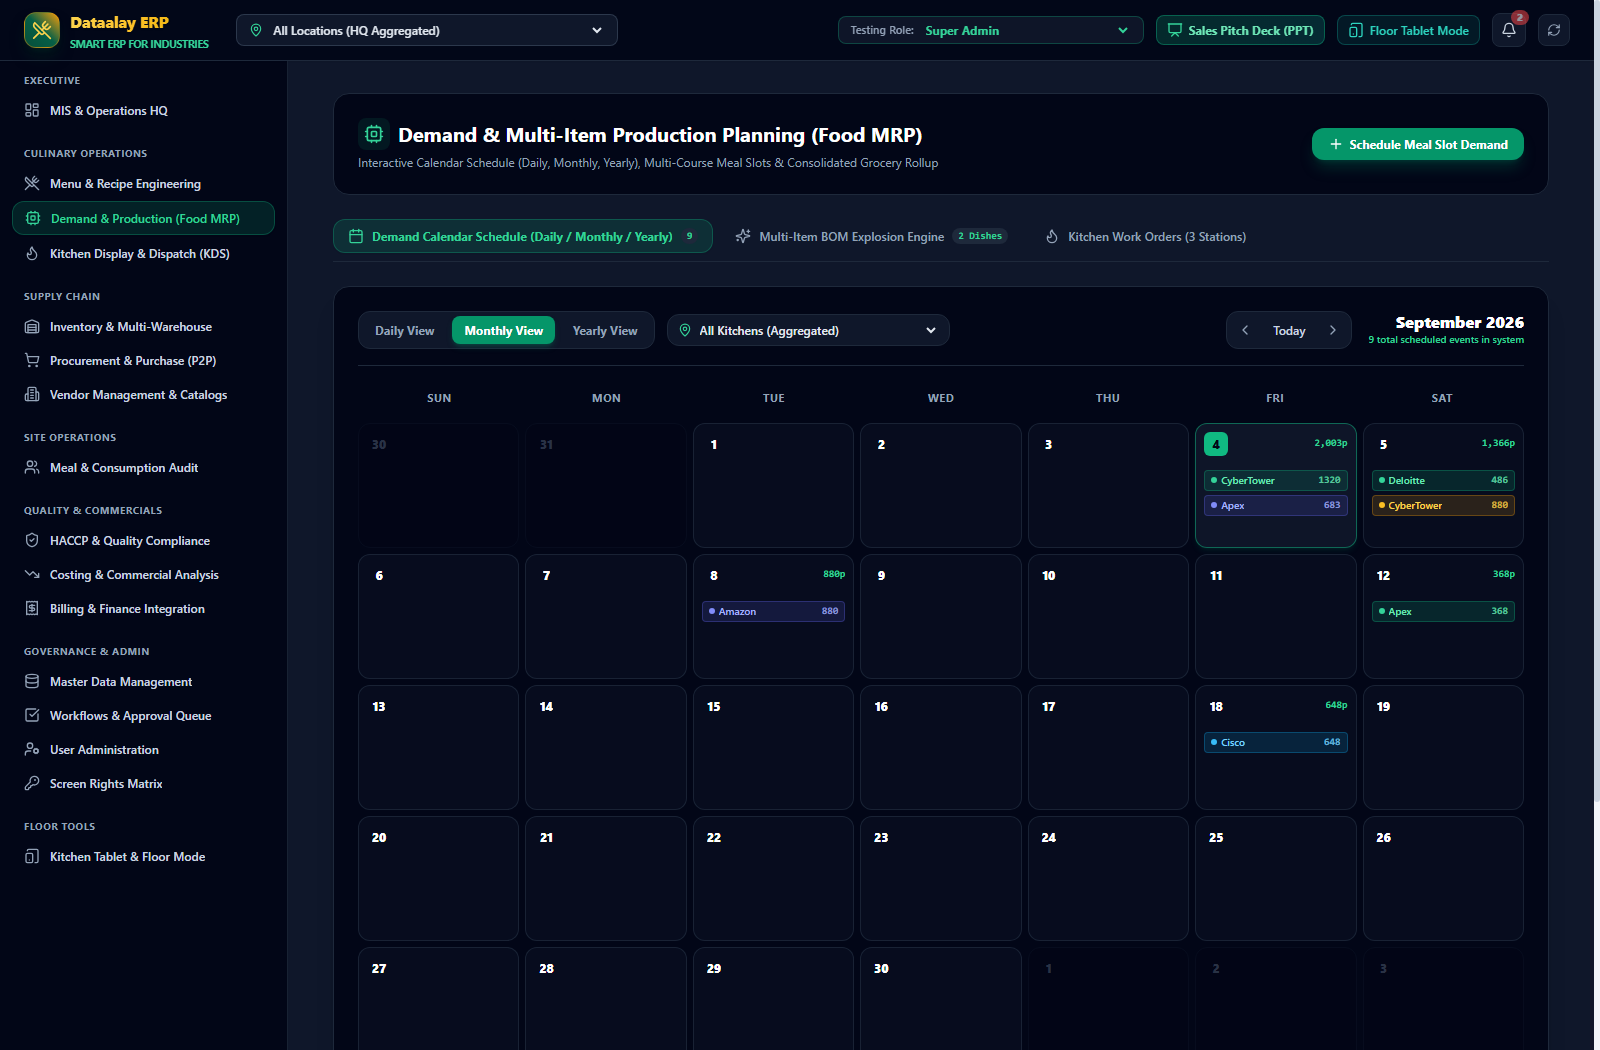Screen dimensions: 1600x1050
Task: Open the All Locations (HQ Aggregated) dropdown
Action: click(x=427, y=30)
